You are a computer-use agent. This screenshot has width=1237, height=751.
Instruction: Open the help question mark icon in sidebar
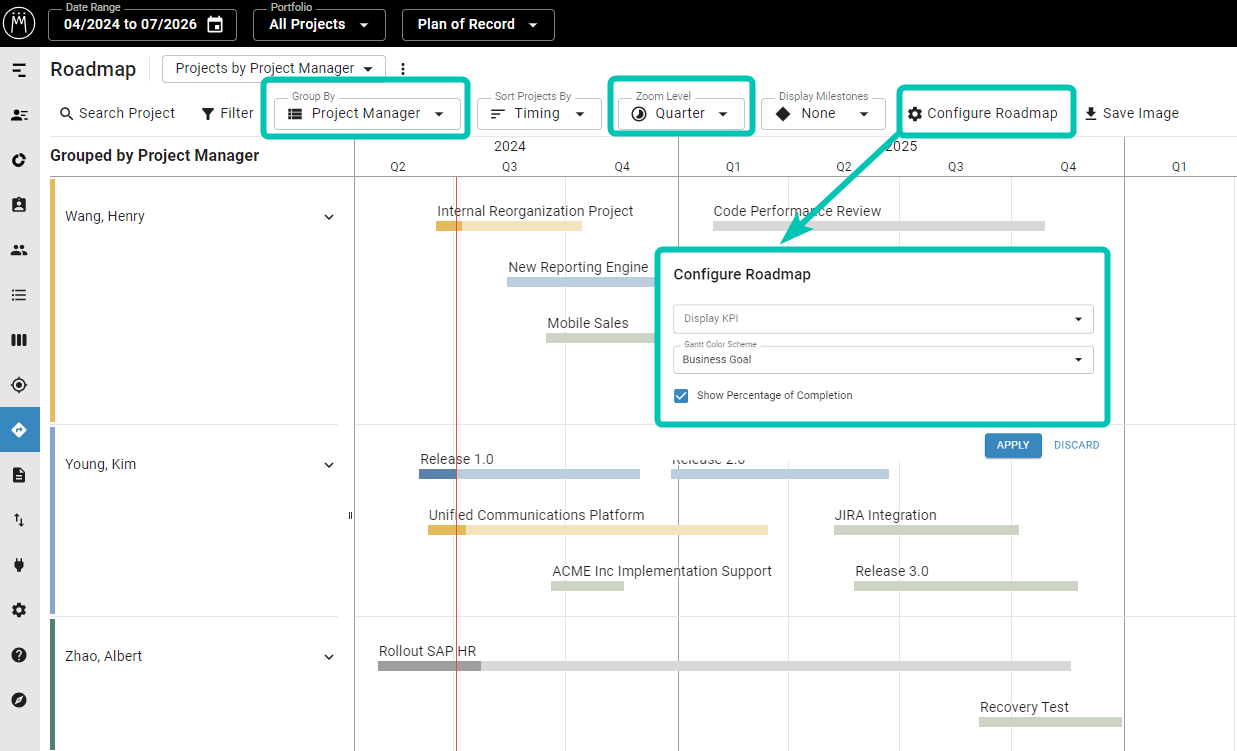pos(20,655)
